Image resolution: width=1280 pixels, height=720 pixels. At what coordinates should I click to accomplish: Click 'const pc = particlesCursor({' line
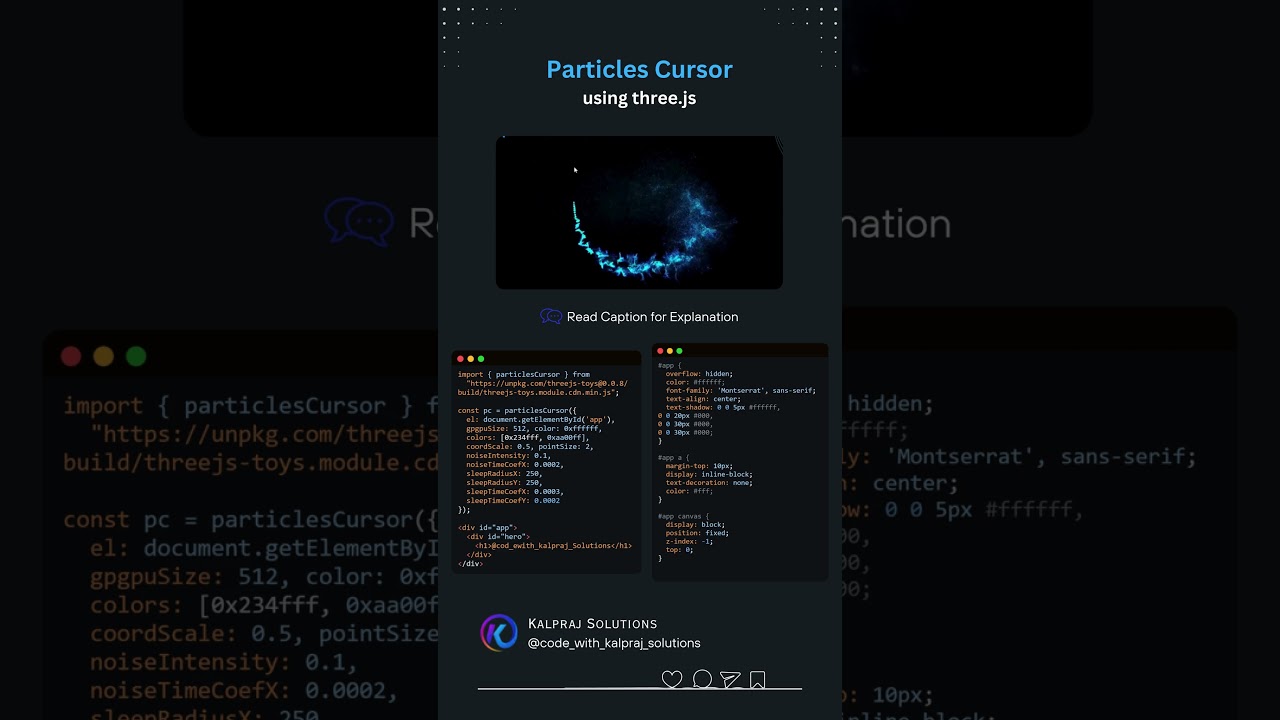[517, 410]
